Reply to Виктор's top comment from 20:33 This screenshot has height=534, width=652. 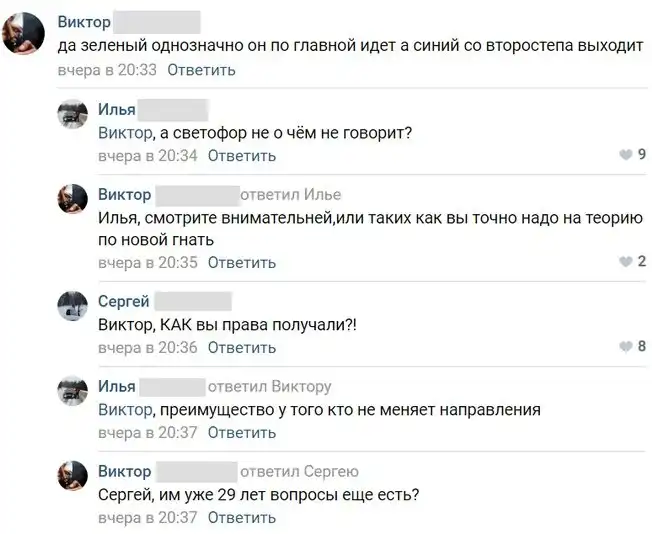point(201,70)
